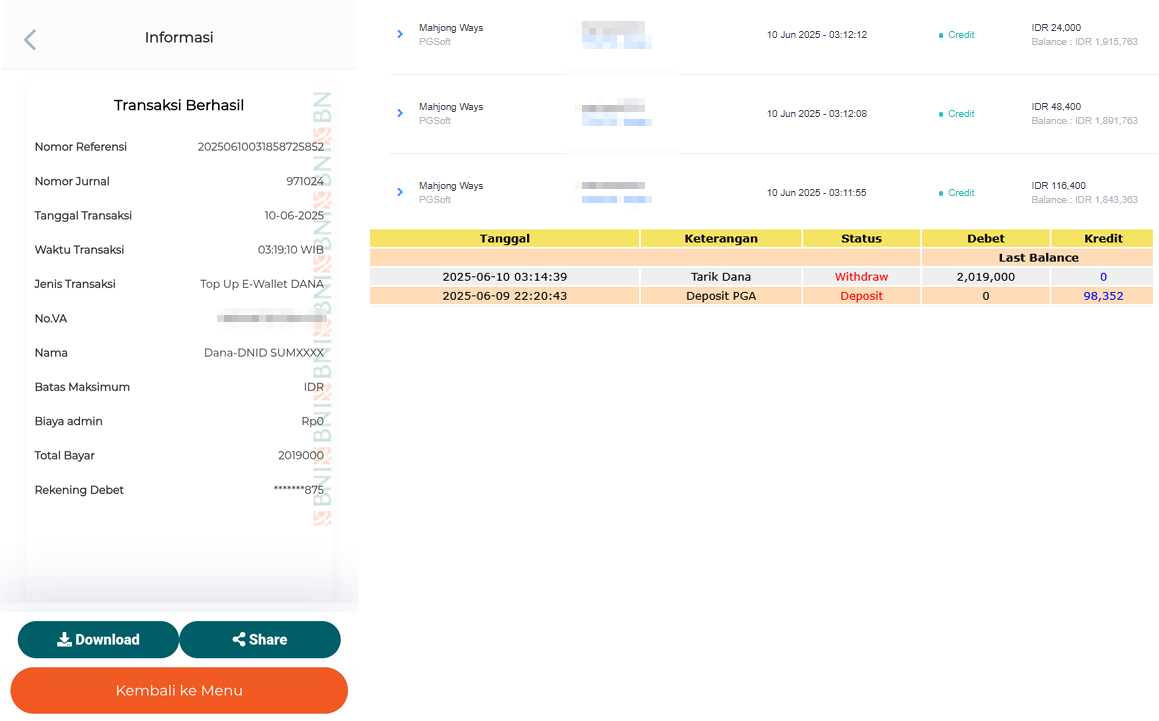Go back using the Informasi arrow
This screenshot has height=721, width=1159.
(x=30, y=39)
